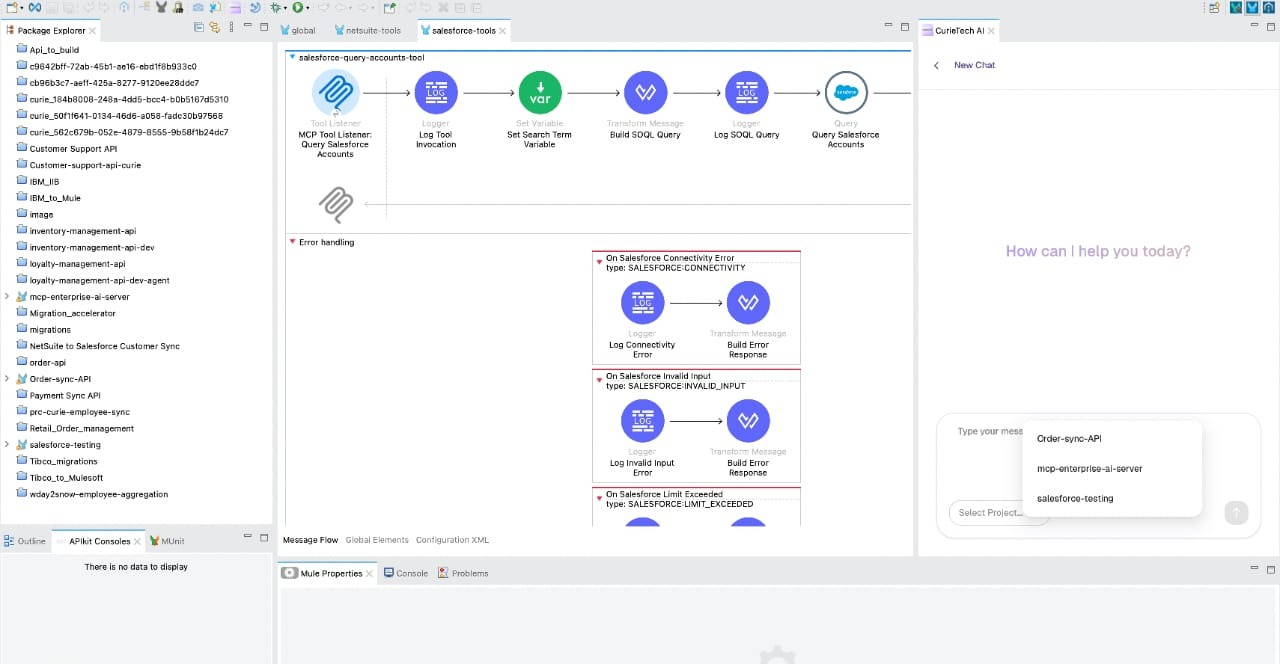The image size is (1280, 664).
Task: Start a New Chat in CurieTech AI
Action: 973,65
